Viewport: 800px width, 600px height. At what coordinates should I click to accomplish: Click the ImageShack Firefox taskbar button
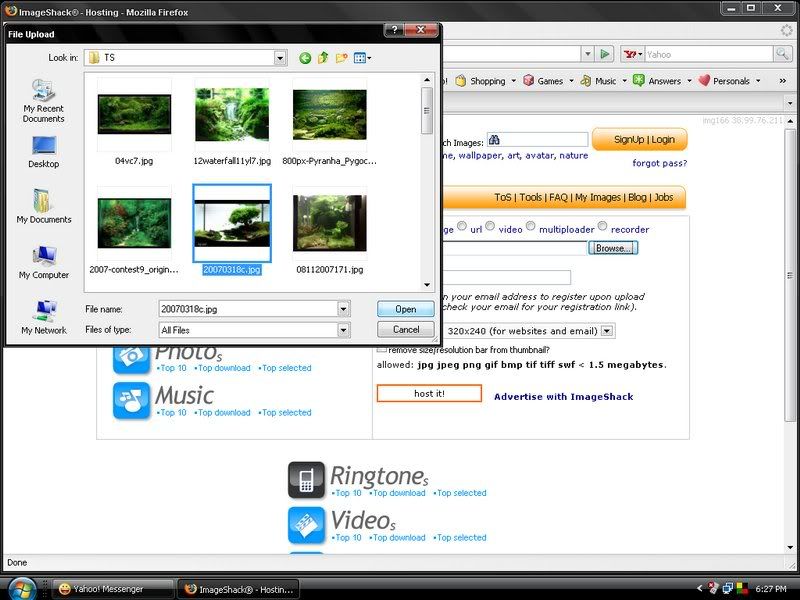coord(238,589)
